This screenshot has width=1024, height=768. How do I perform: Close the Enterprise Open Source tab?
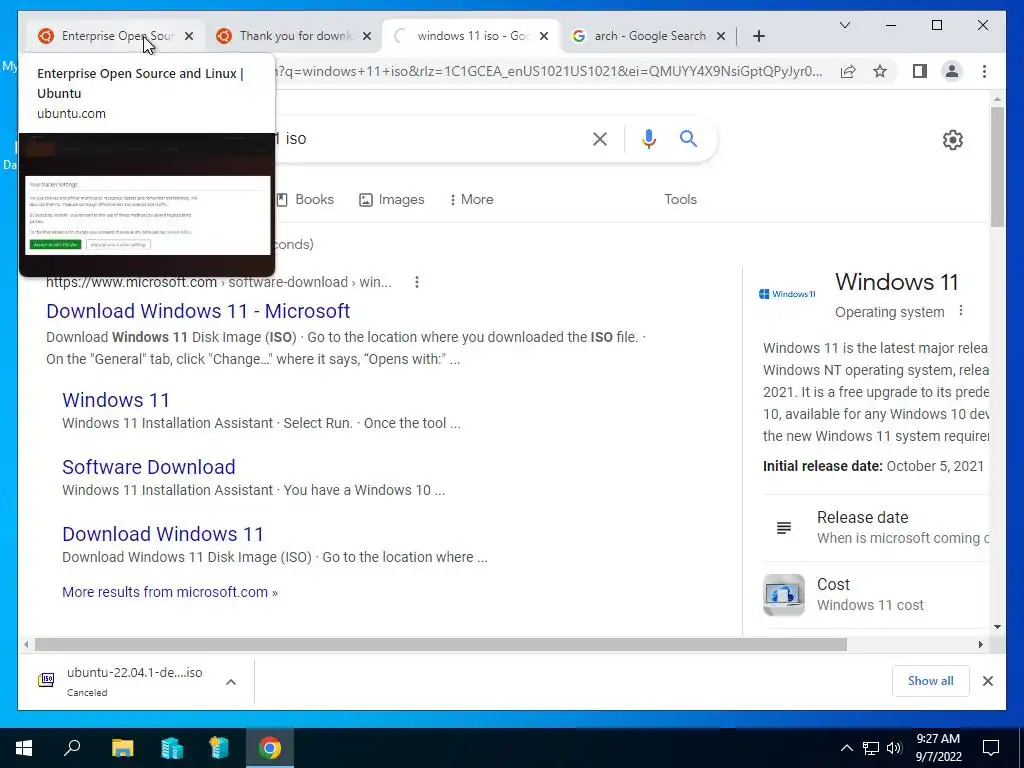click(x=189, y=36)
